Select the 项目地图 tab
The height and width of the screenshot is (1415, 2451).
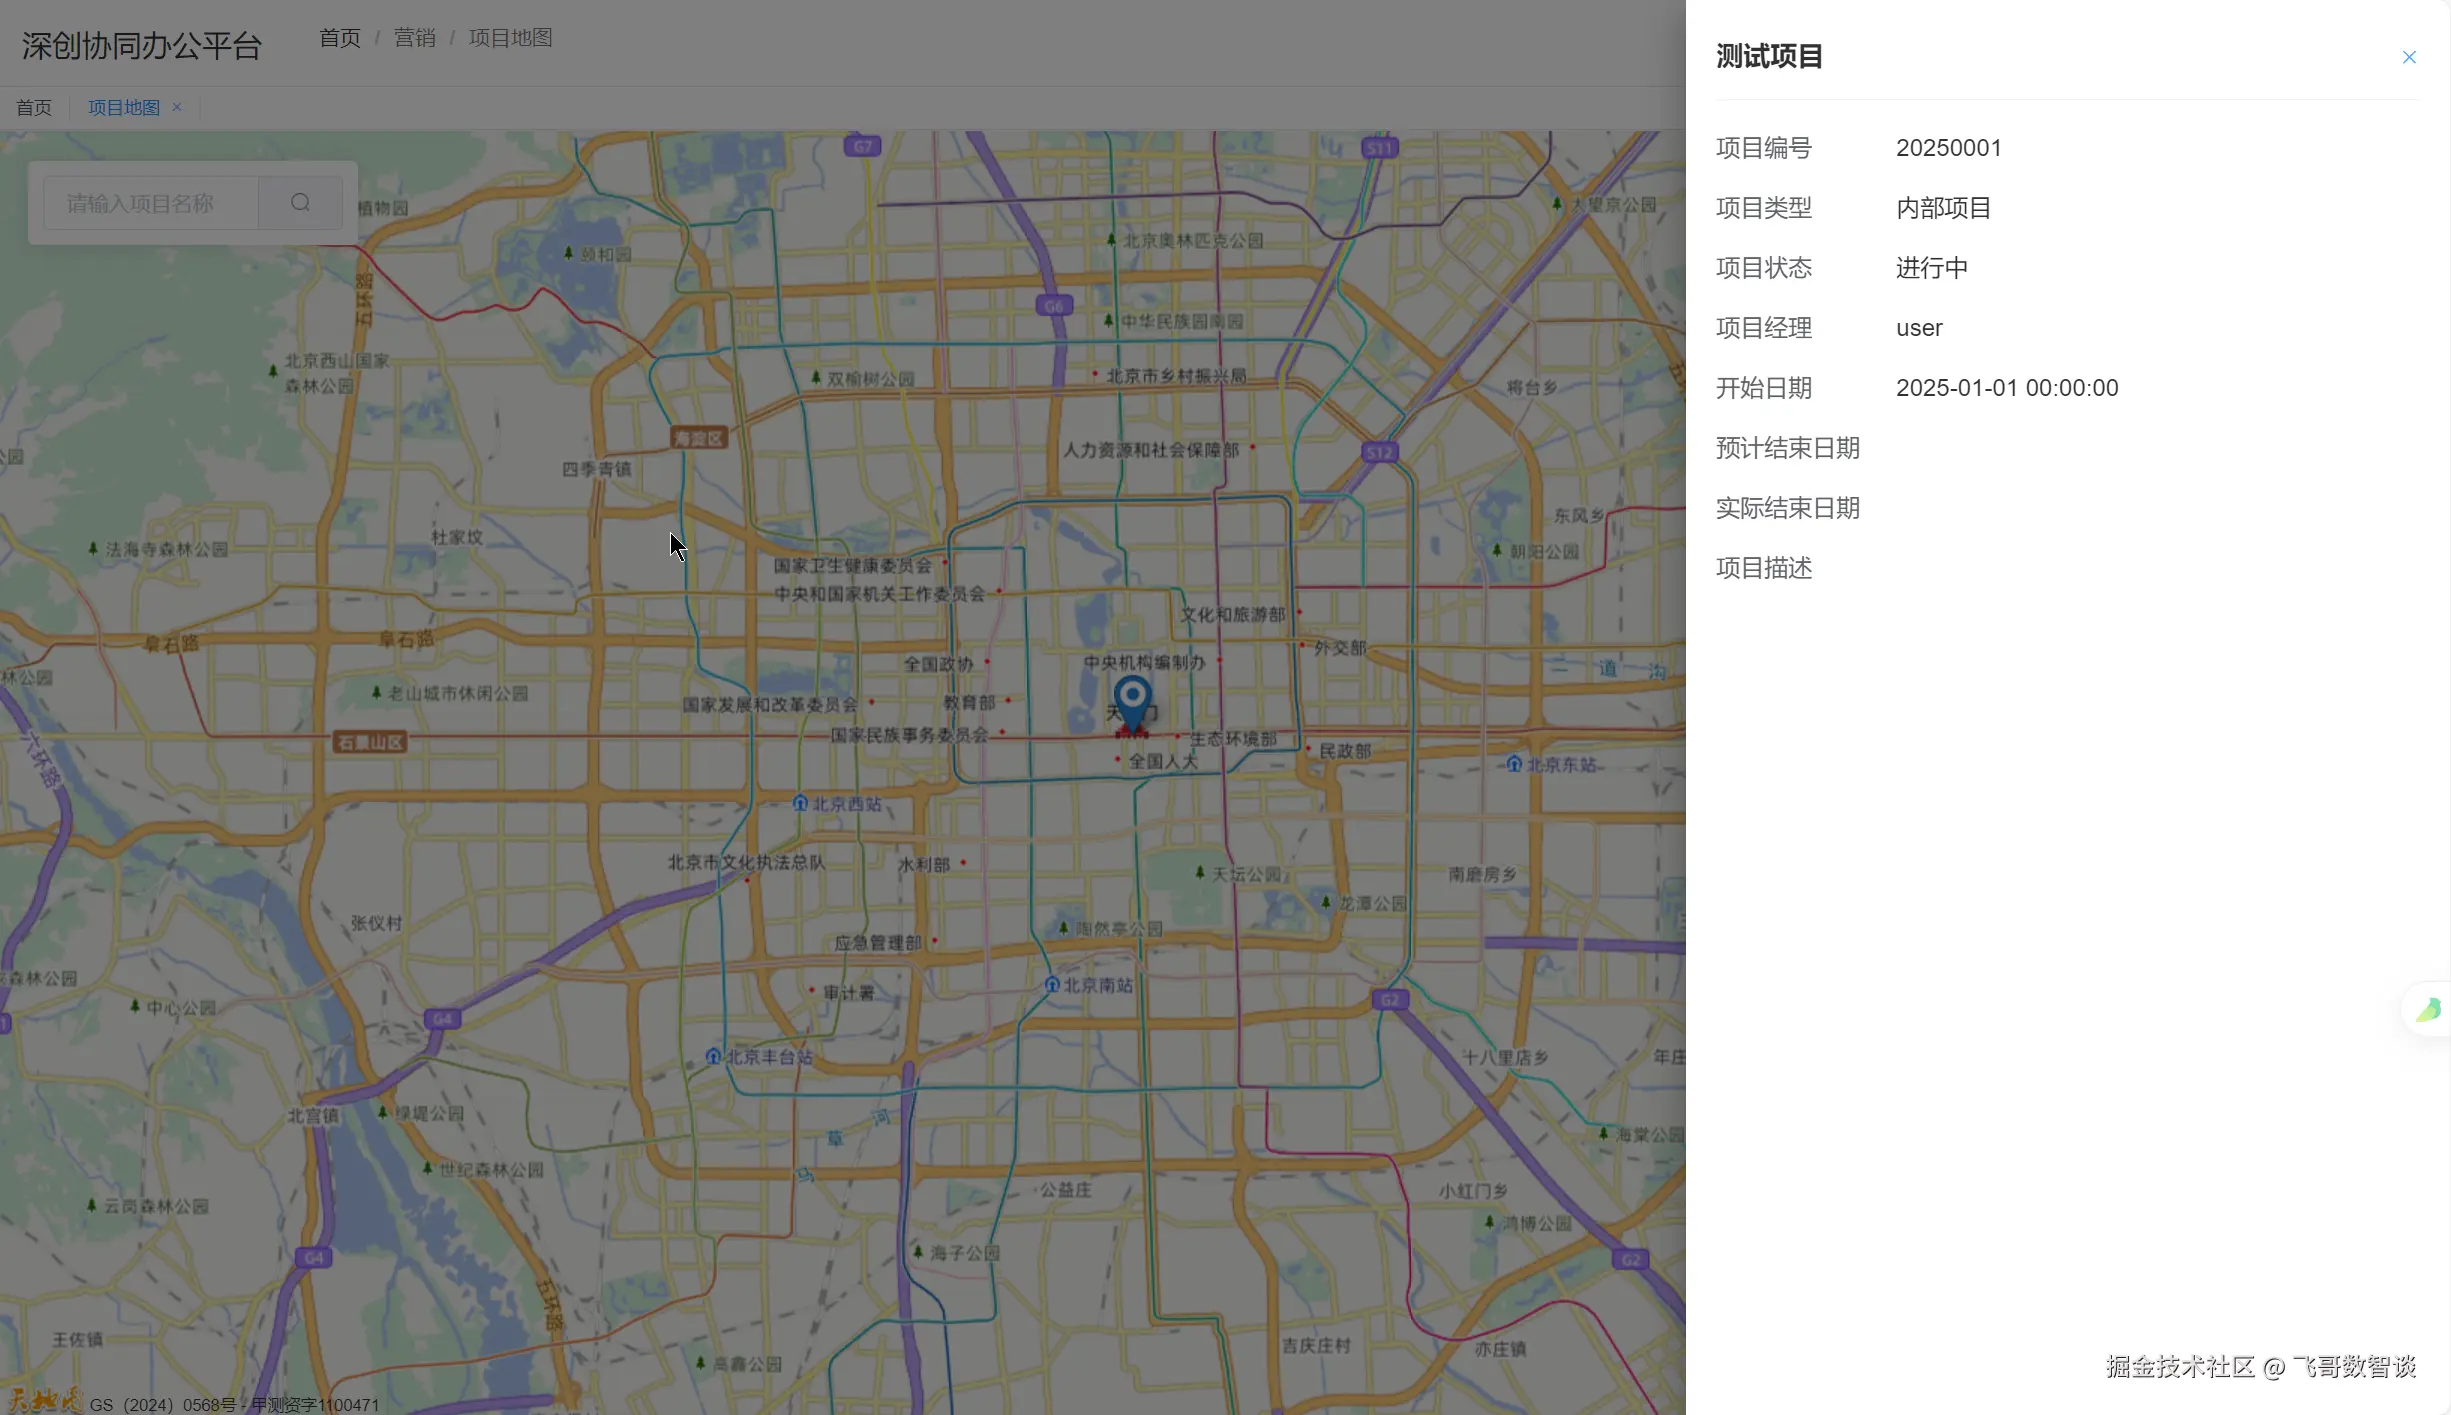tap(123, 107)
